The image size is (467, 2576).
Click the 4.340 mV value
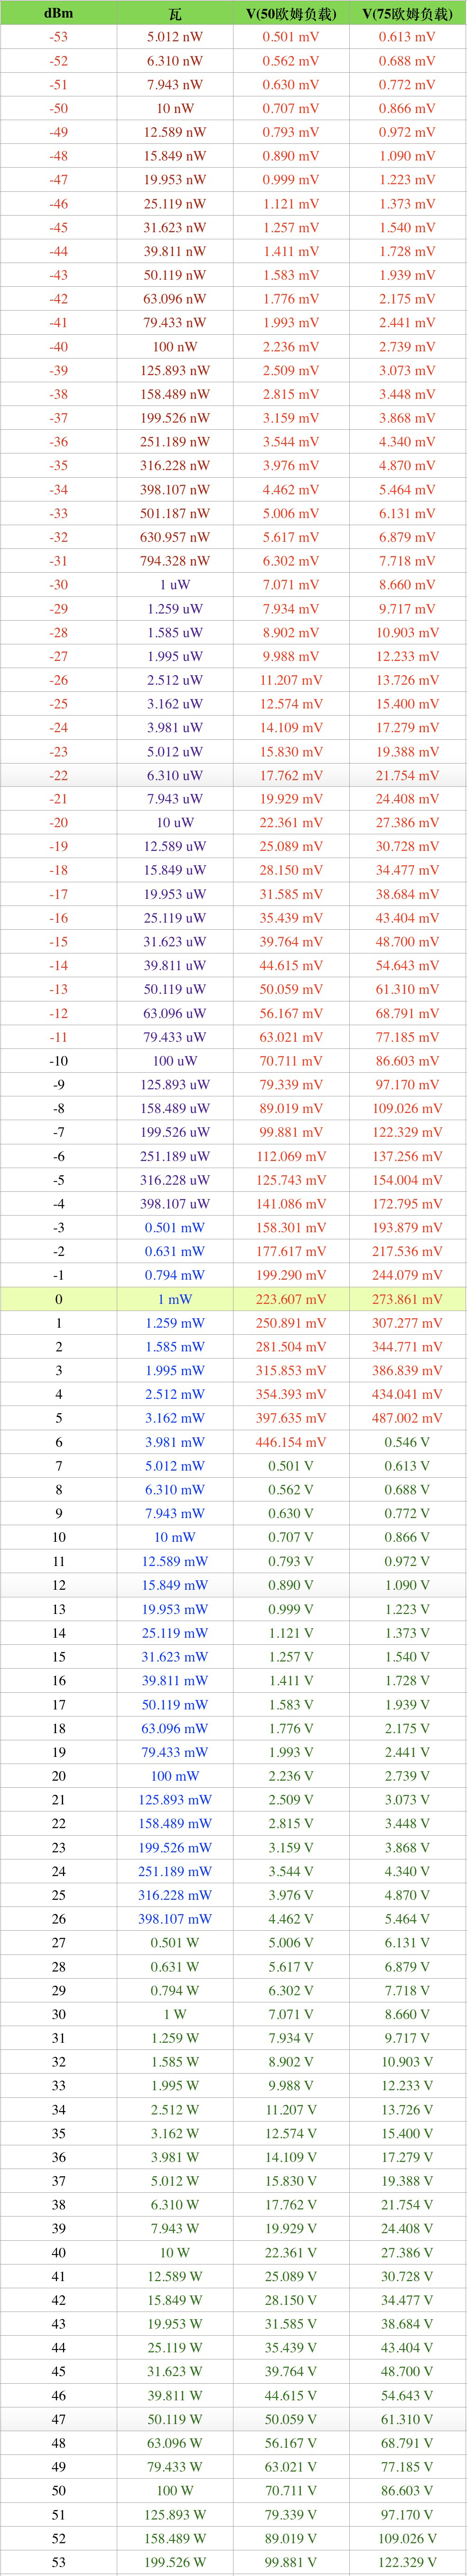pyautogui.click(x=407, y=442)
